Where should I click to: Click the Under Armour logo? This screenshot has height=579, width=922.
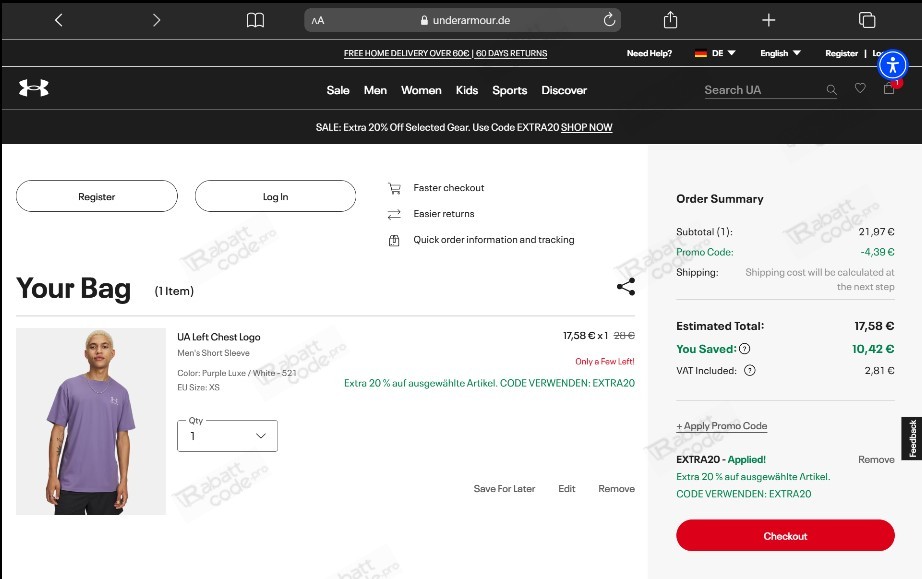click(34, 88)
